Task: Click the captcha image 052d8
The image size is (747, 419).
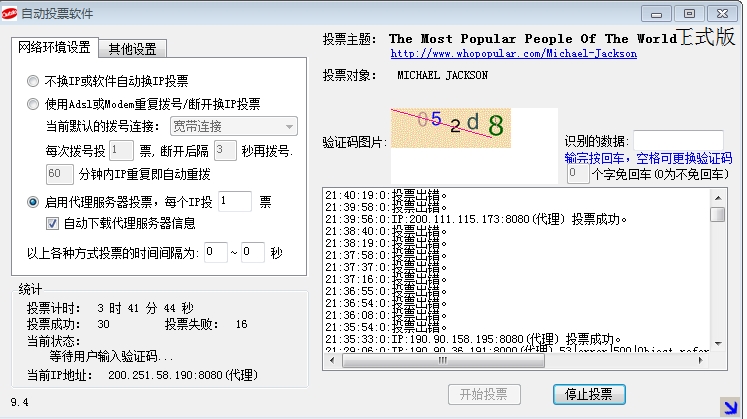Action: pyautogui.click(x=451, y=128)
